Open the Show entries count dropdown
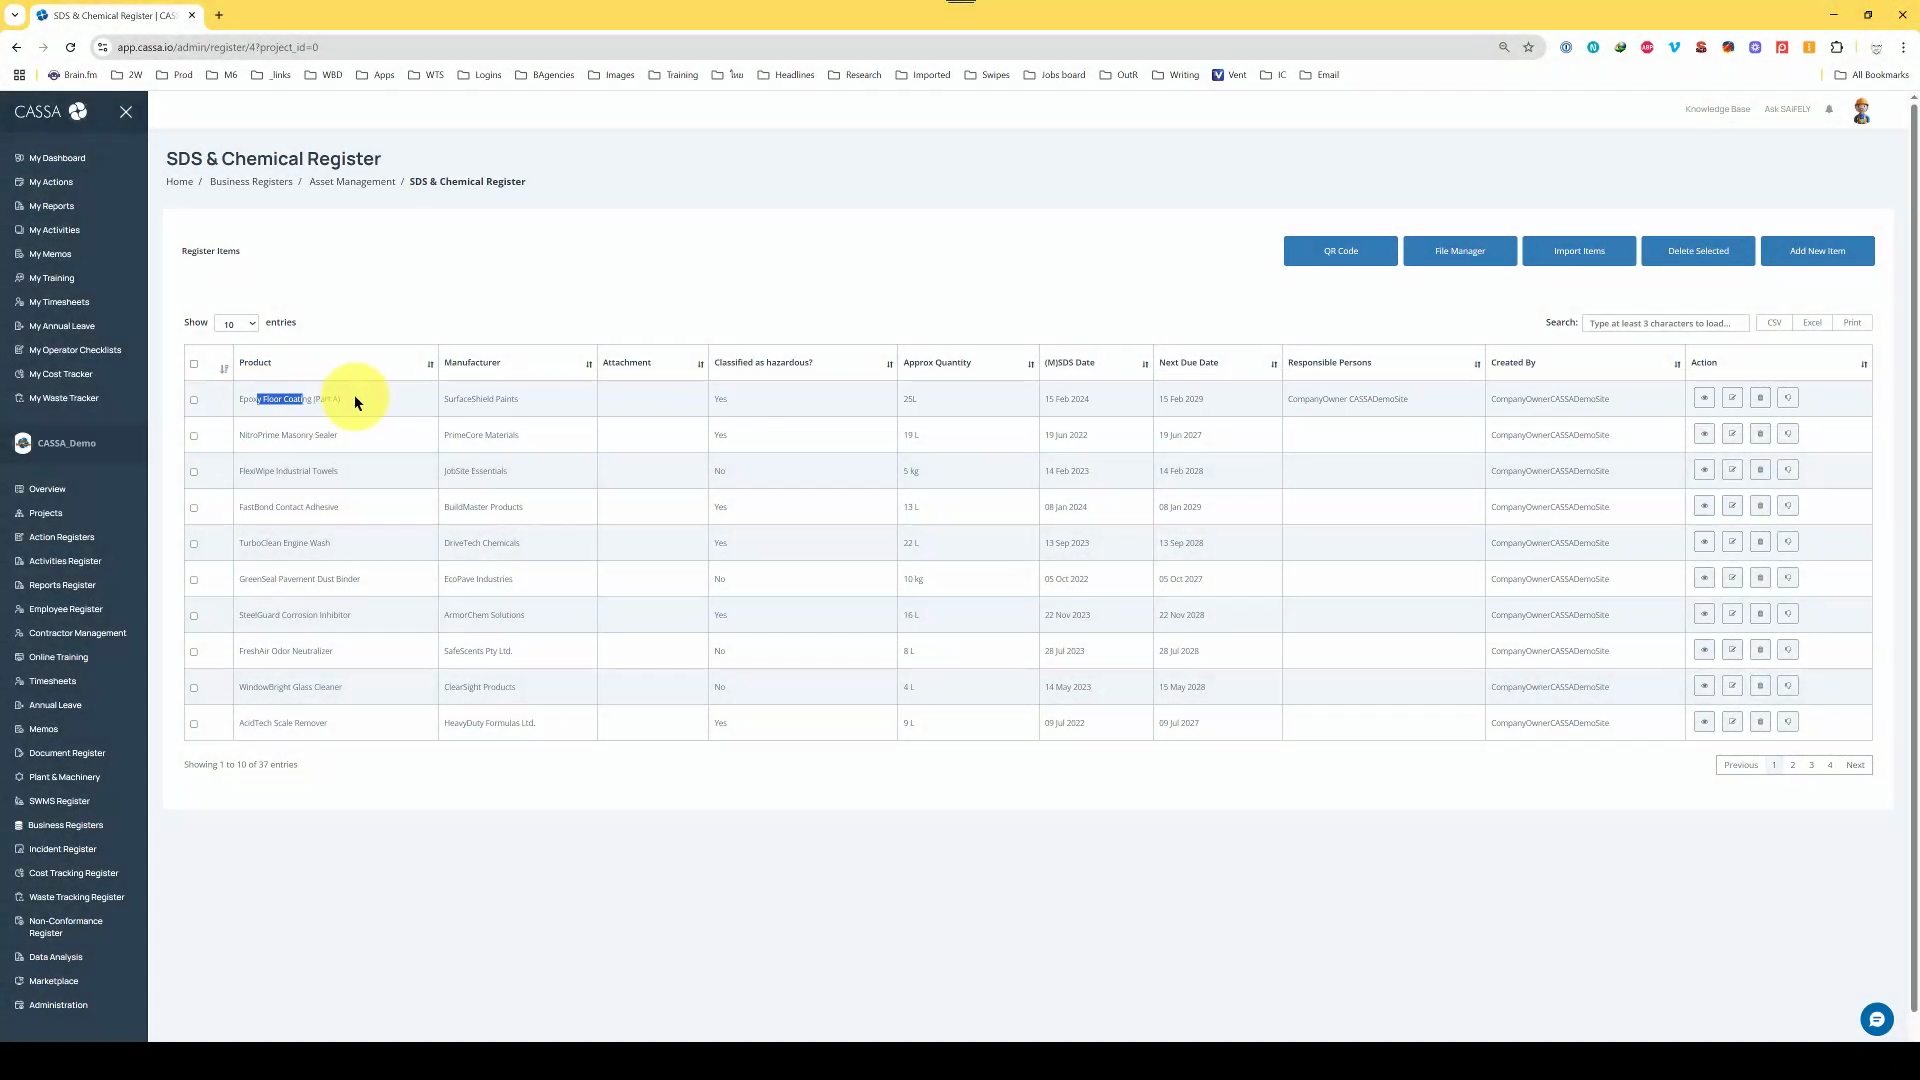This screenshot has height=1080, width=1920. [236, 323]
